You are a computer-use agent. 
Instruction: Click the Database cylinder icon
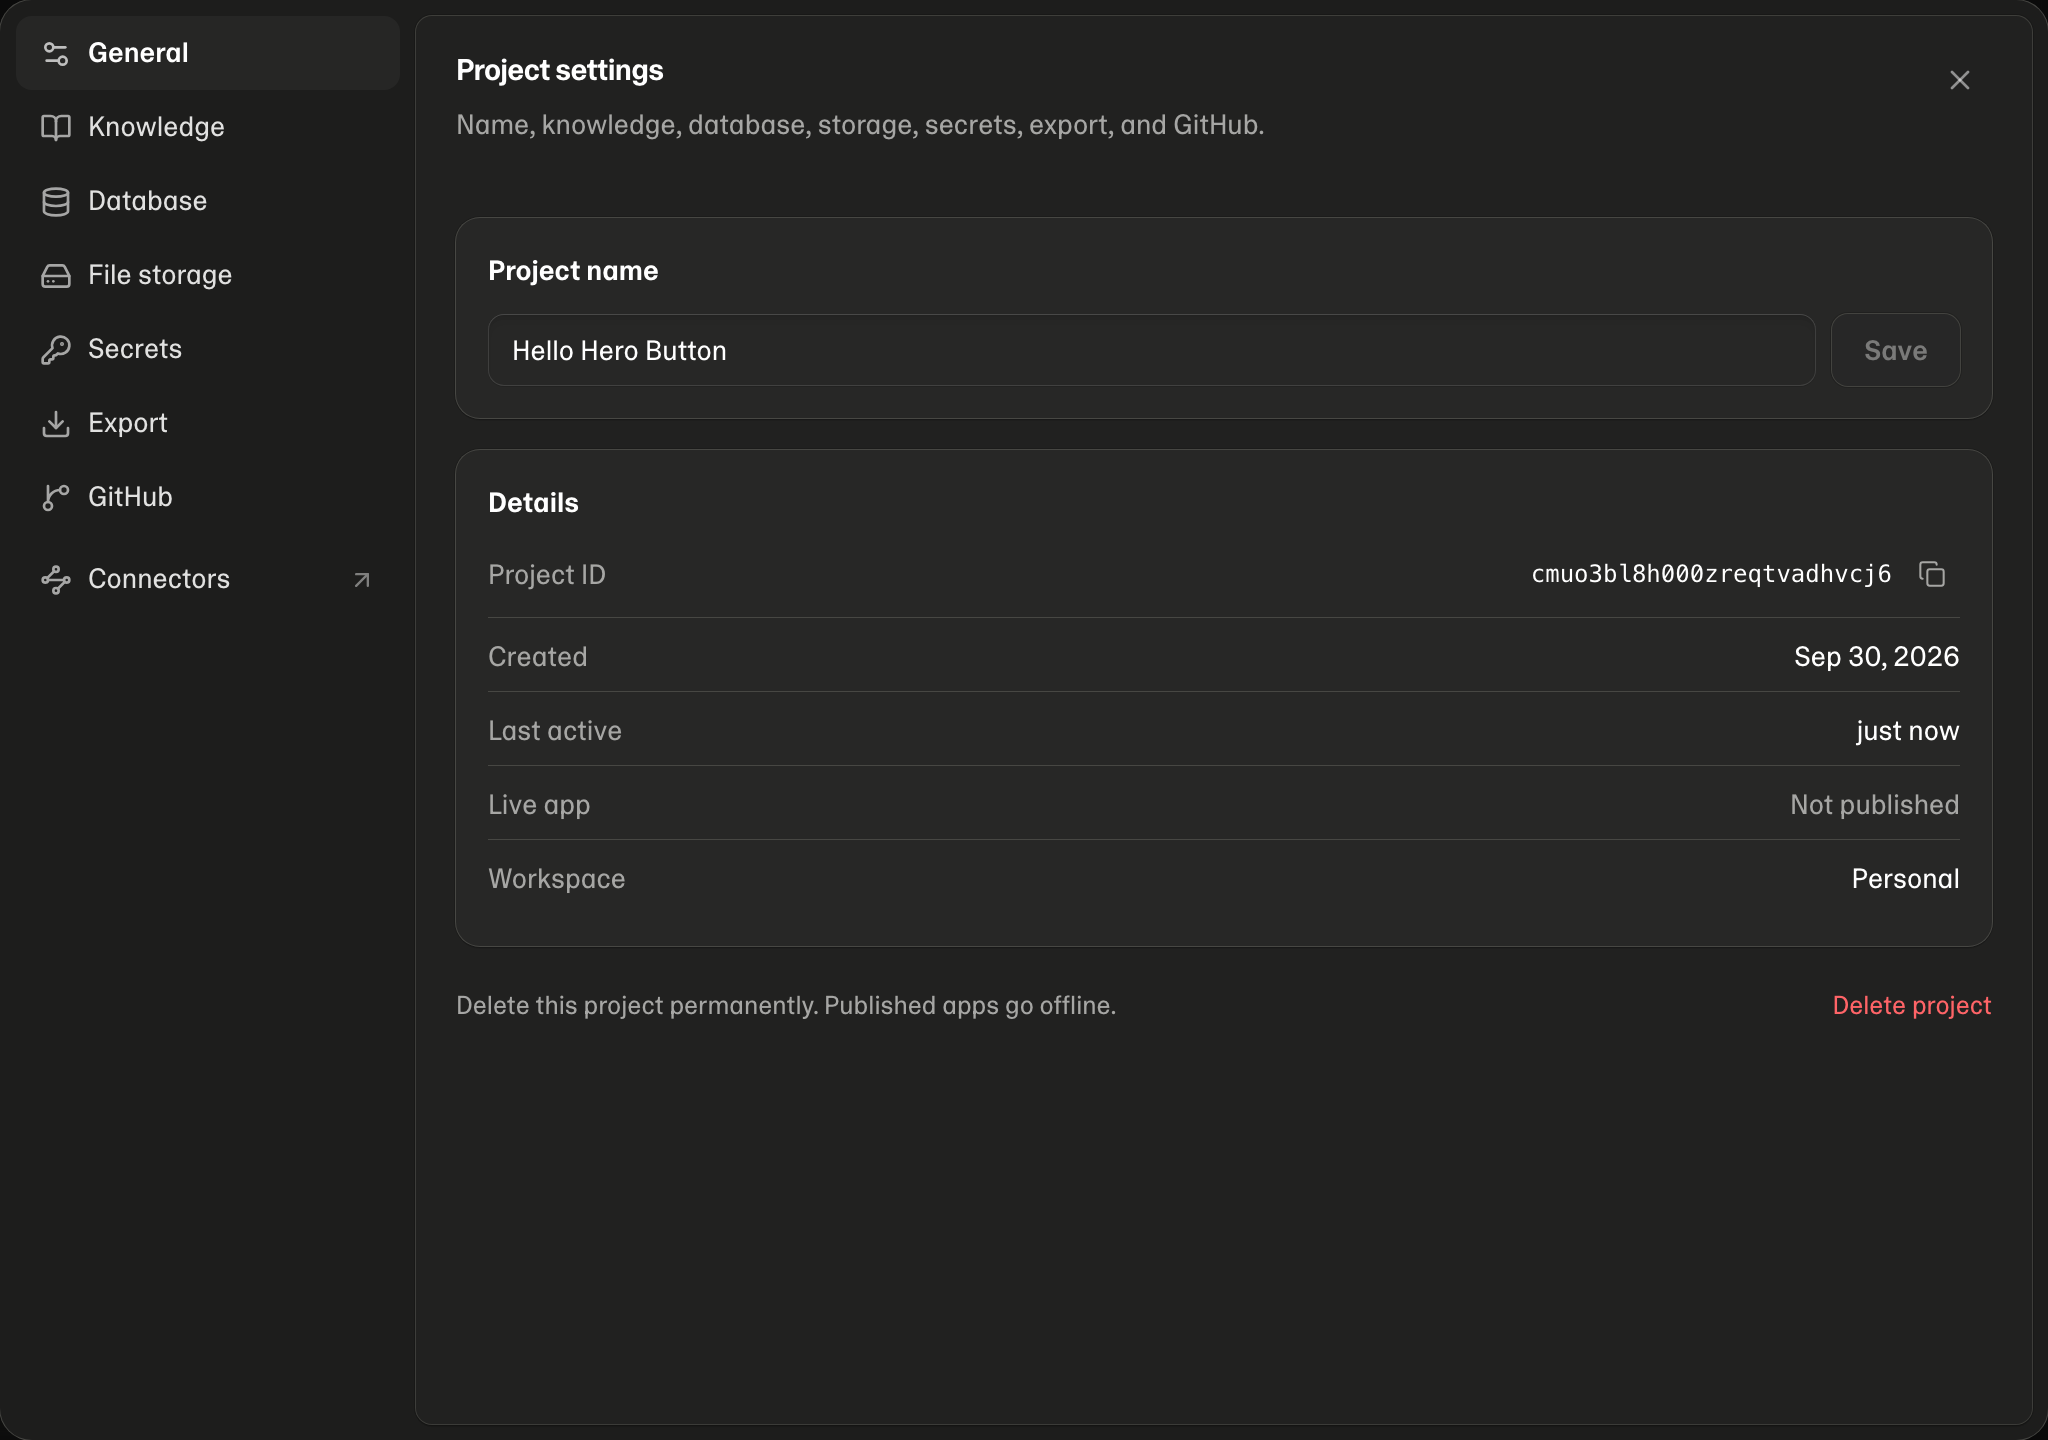(56, 201)
